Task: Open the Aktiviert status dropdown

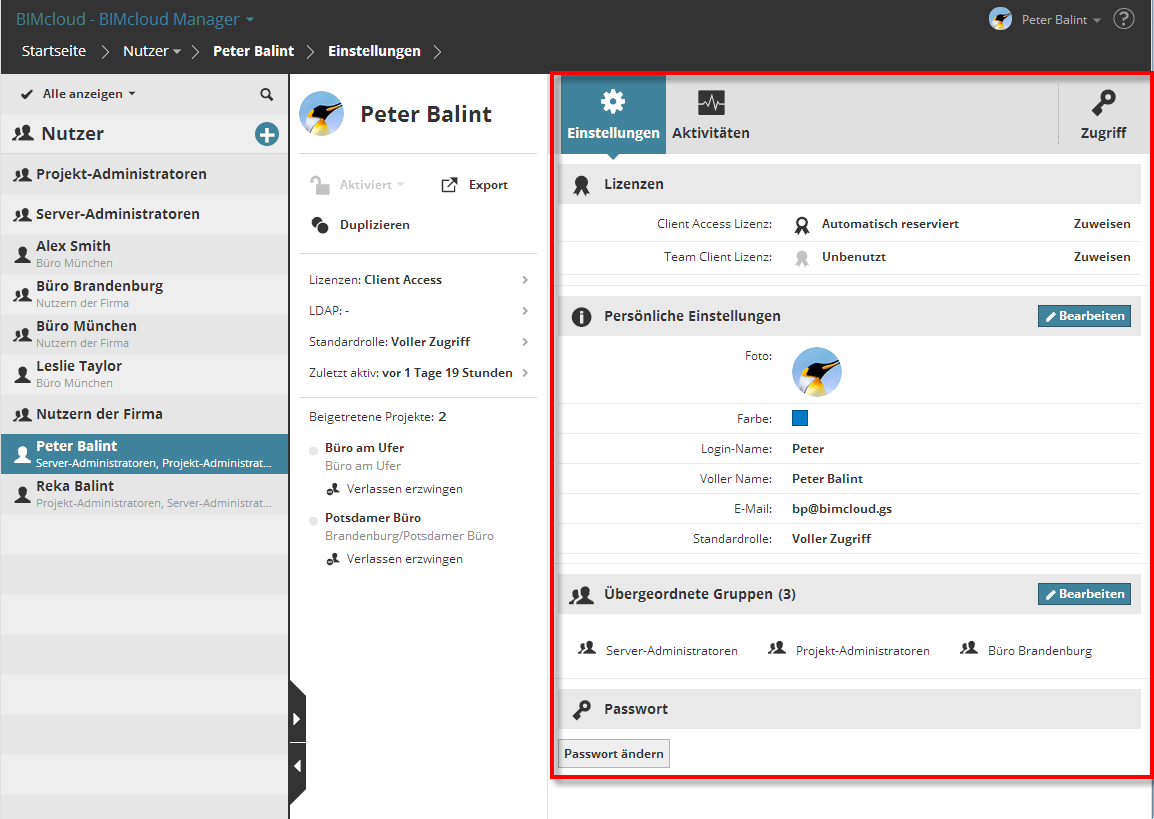Action: [x=372, y=185]
